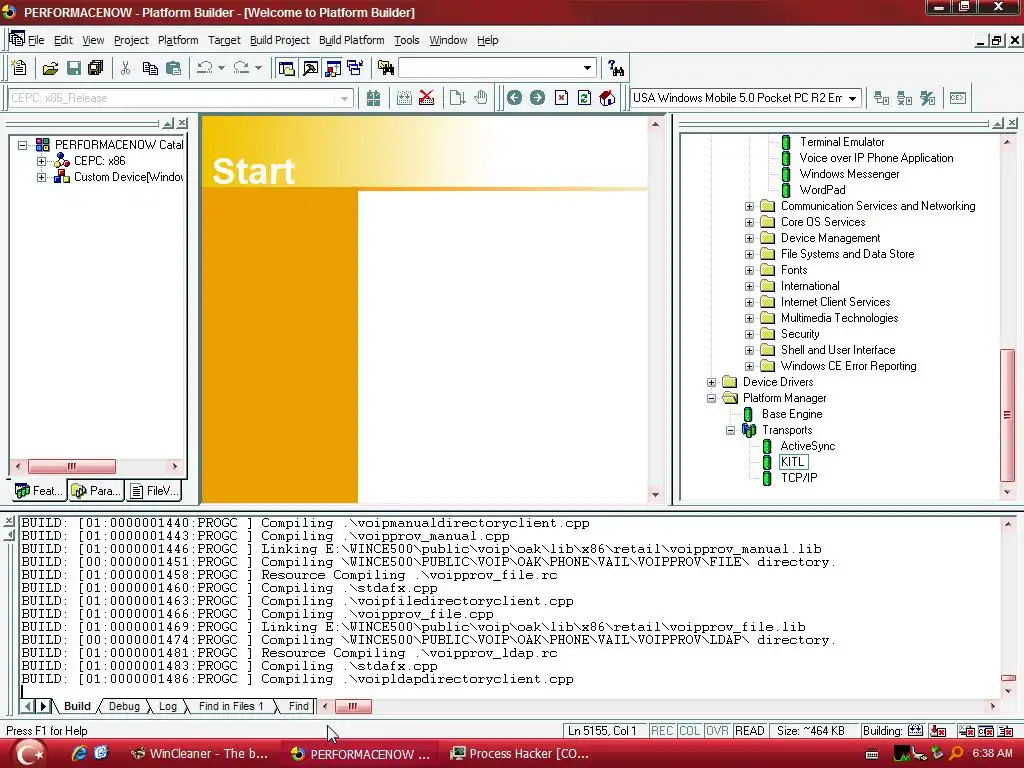The width and height of the screenshot is (1024, 768).
Task: Click the Redo arrow icon
Action: 241,68
